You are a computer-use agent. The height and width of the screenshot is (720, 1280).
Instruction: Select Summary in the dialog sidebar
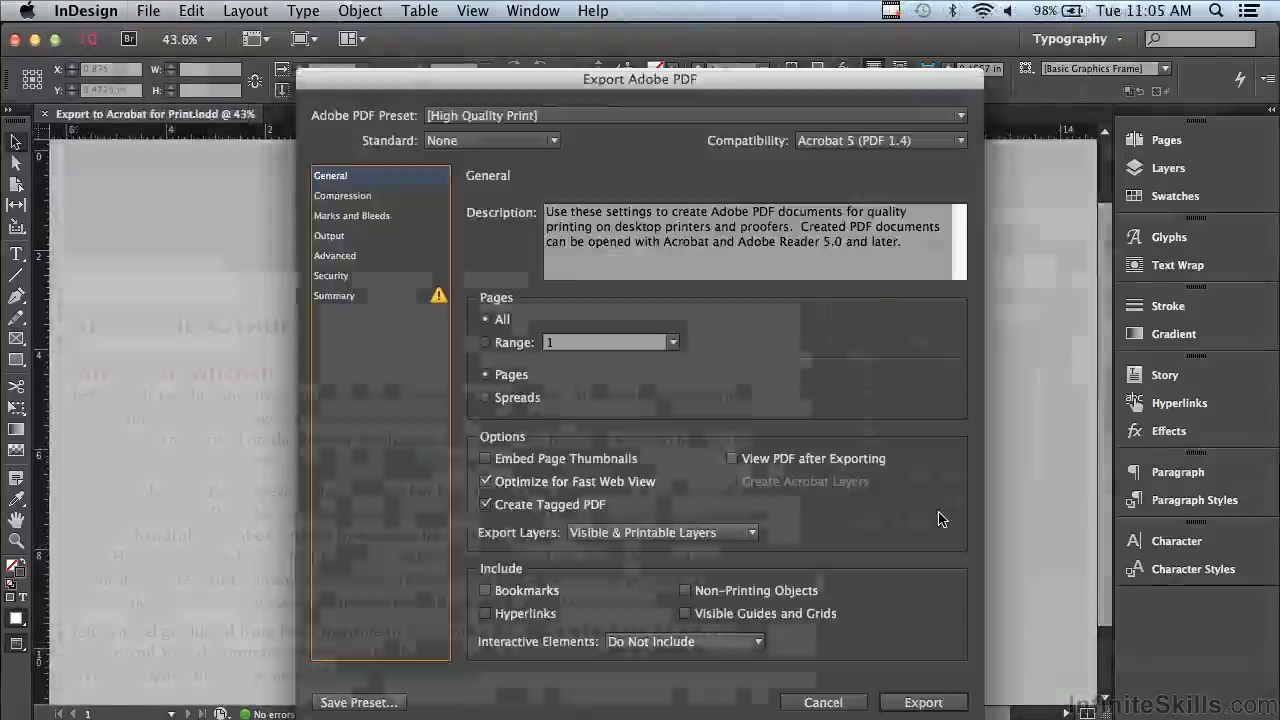click(x=334, y=295)
